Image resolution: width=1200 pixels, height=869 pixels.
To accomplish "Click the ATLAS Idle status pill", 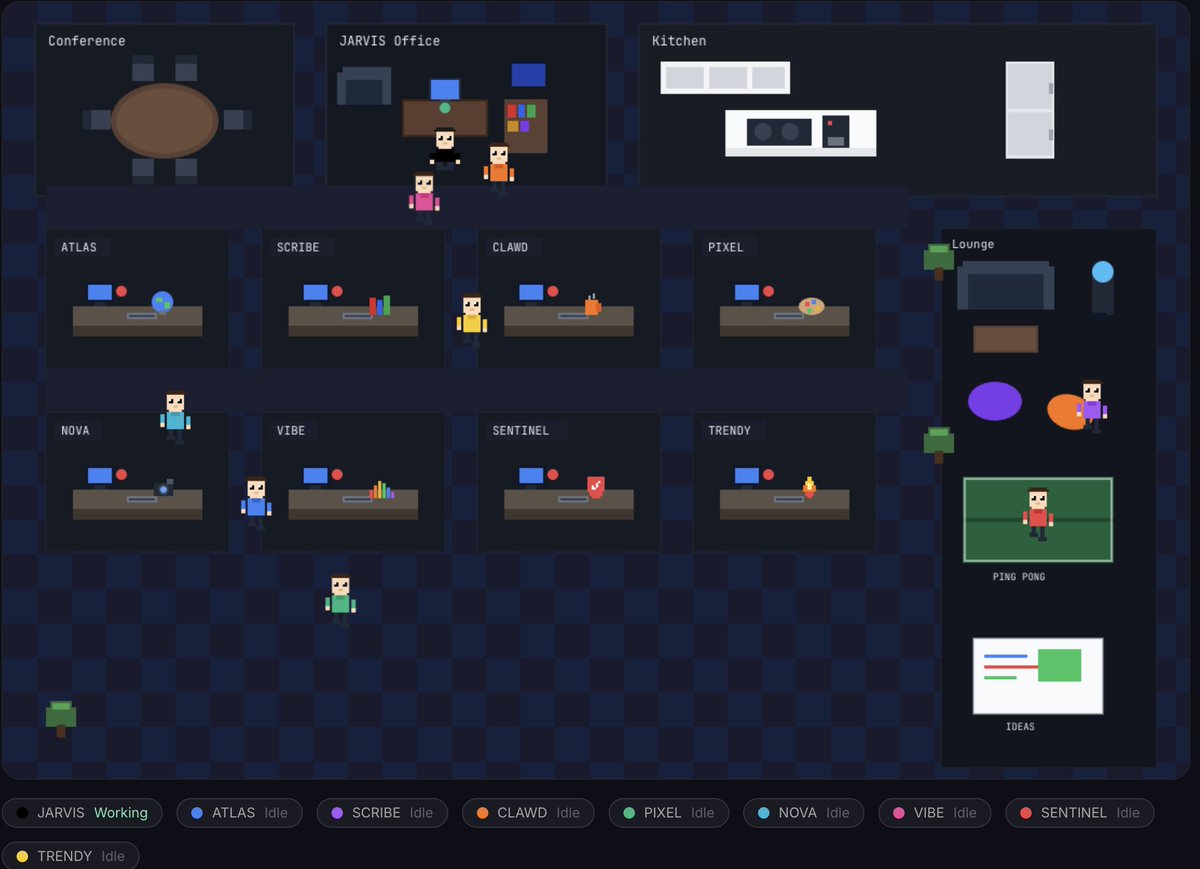I will point(239,813).
